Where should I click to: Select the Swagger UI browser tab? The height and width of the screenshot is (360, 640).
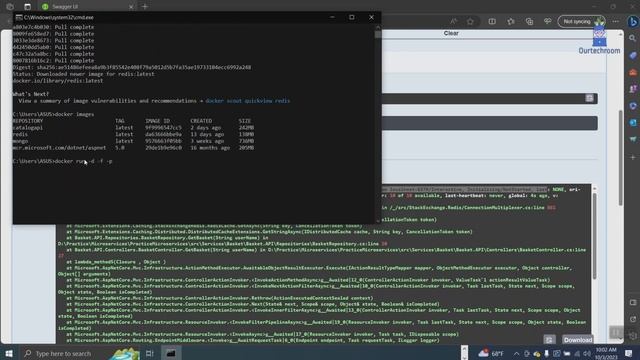click(88, 7)
